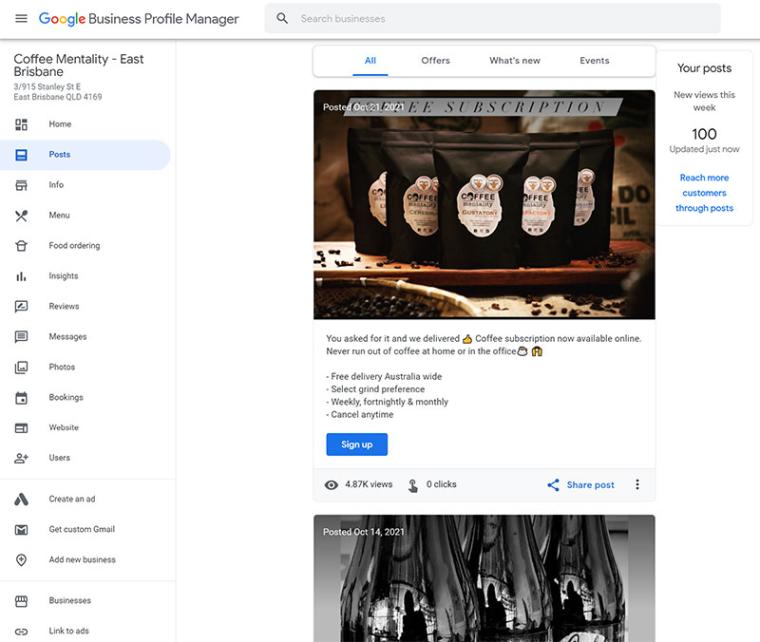Switch to the What's new tab
The image size is (760, 642).
[514, 61]
